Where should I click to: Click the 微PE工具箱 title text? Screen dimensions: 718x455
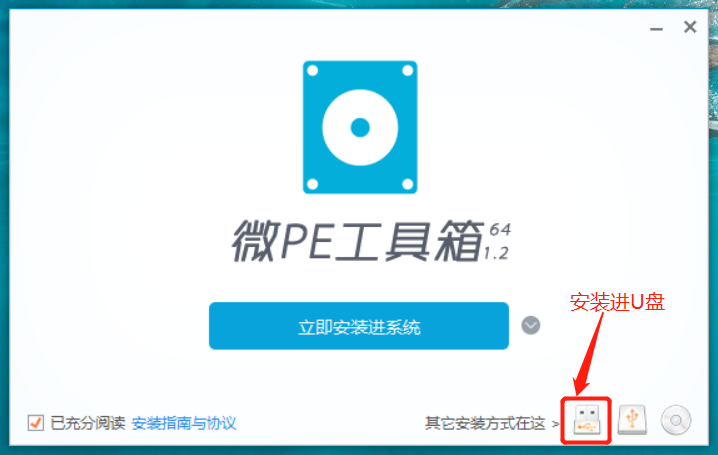pyautogui.click(x=358, y=241)
